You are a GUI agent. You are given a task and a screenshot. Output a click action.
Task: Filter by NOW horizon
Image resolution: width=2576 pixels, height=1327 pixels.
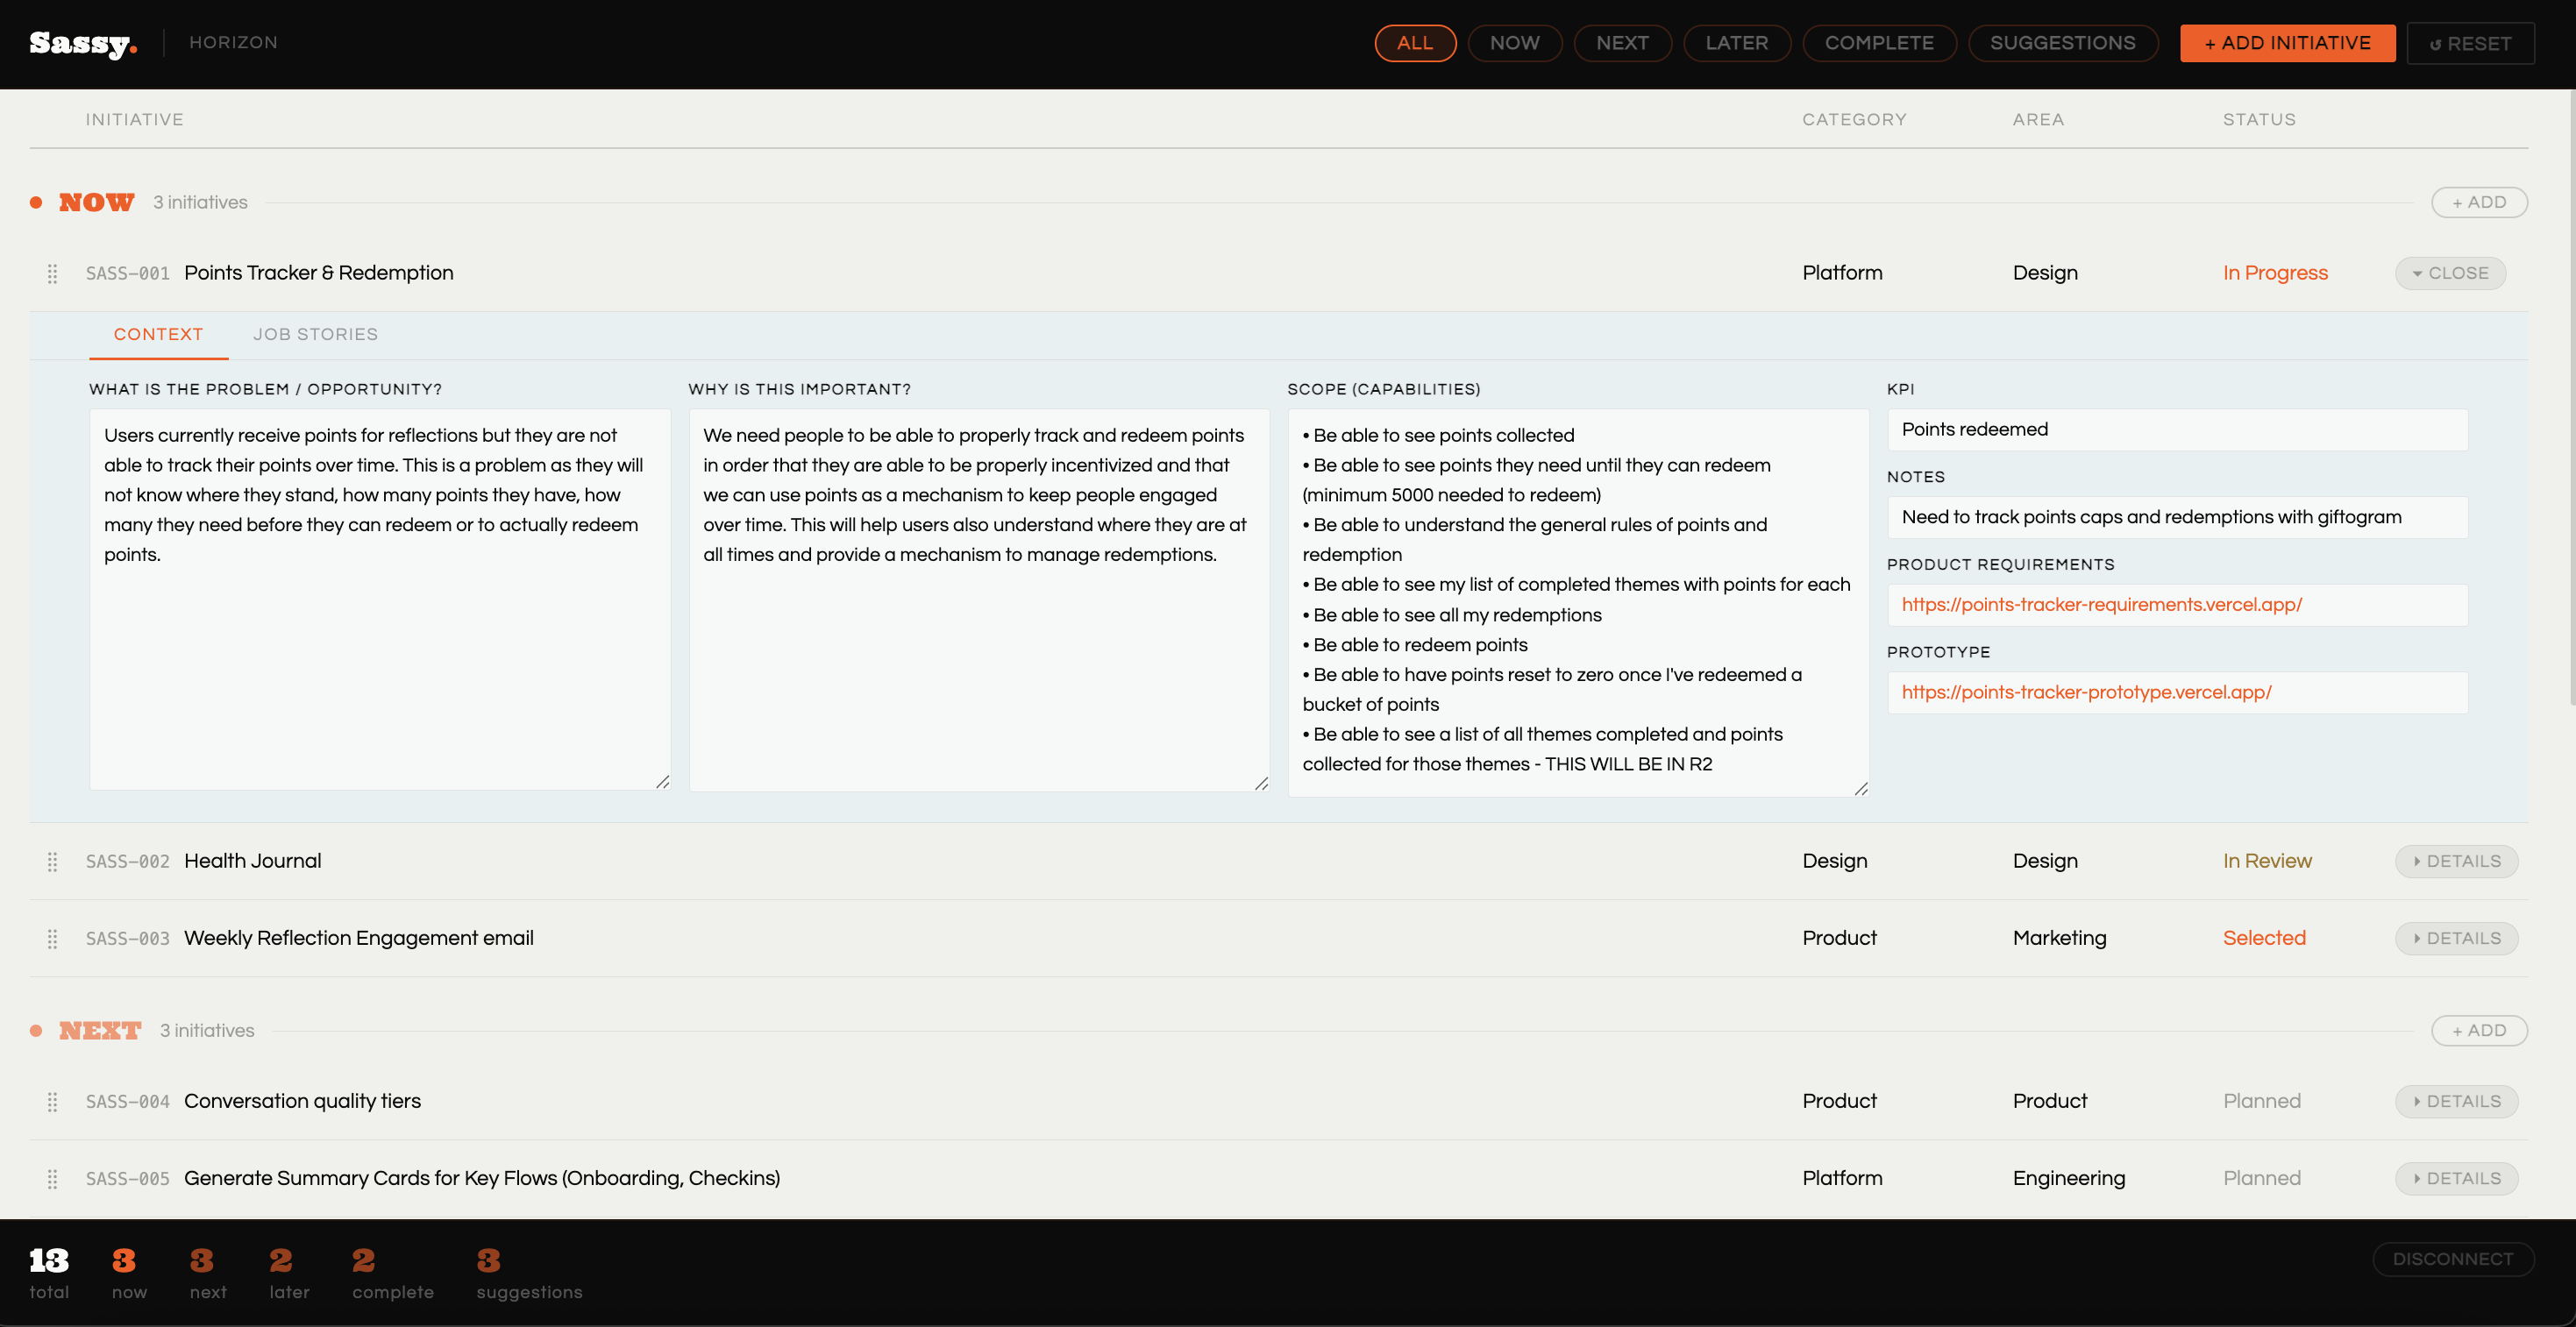(x=1514, y=43)
